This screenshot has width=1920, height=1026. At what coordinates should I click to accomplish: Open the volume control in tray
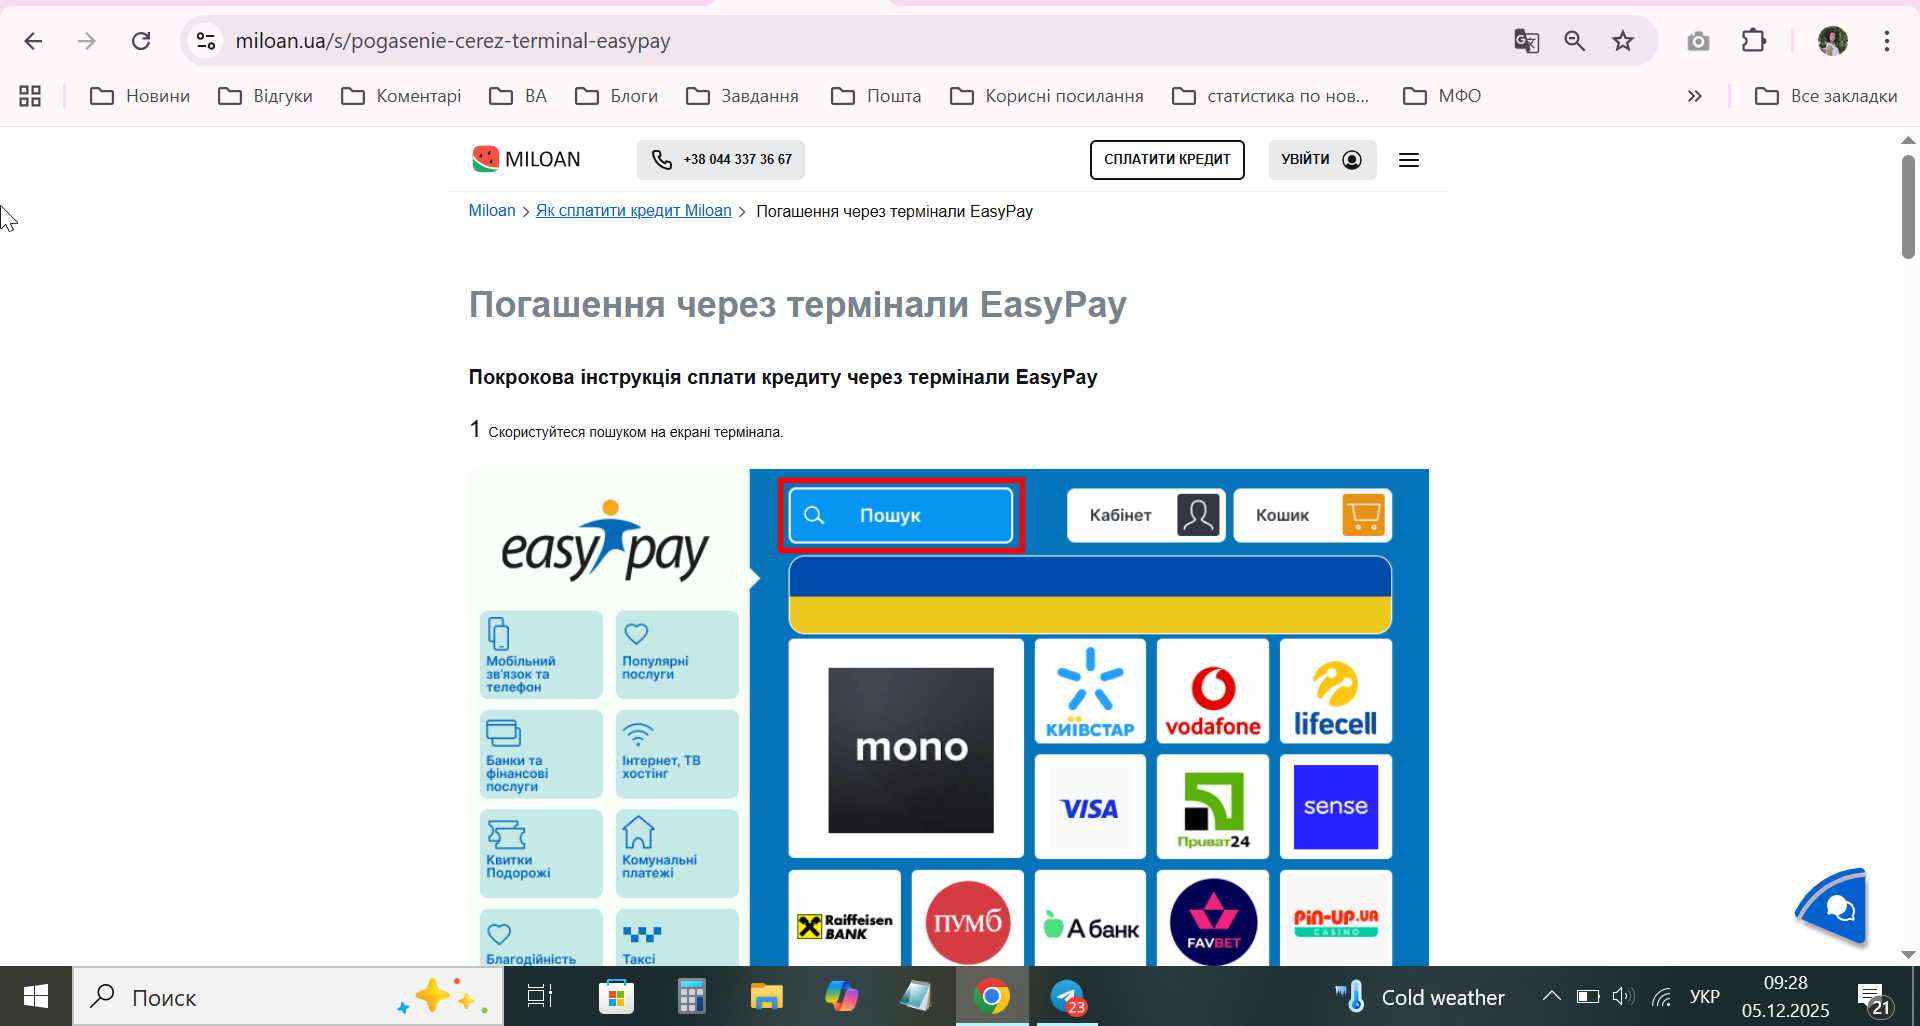[1622, 996]
